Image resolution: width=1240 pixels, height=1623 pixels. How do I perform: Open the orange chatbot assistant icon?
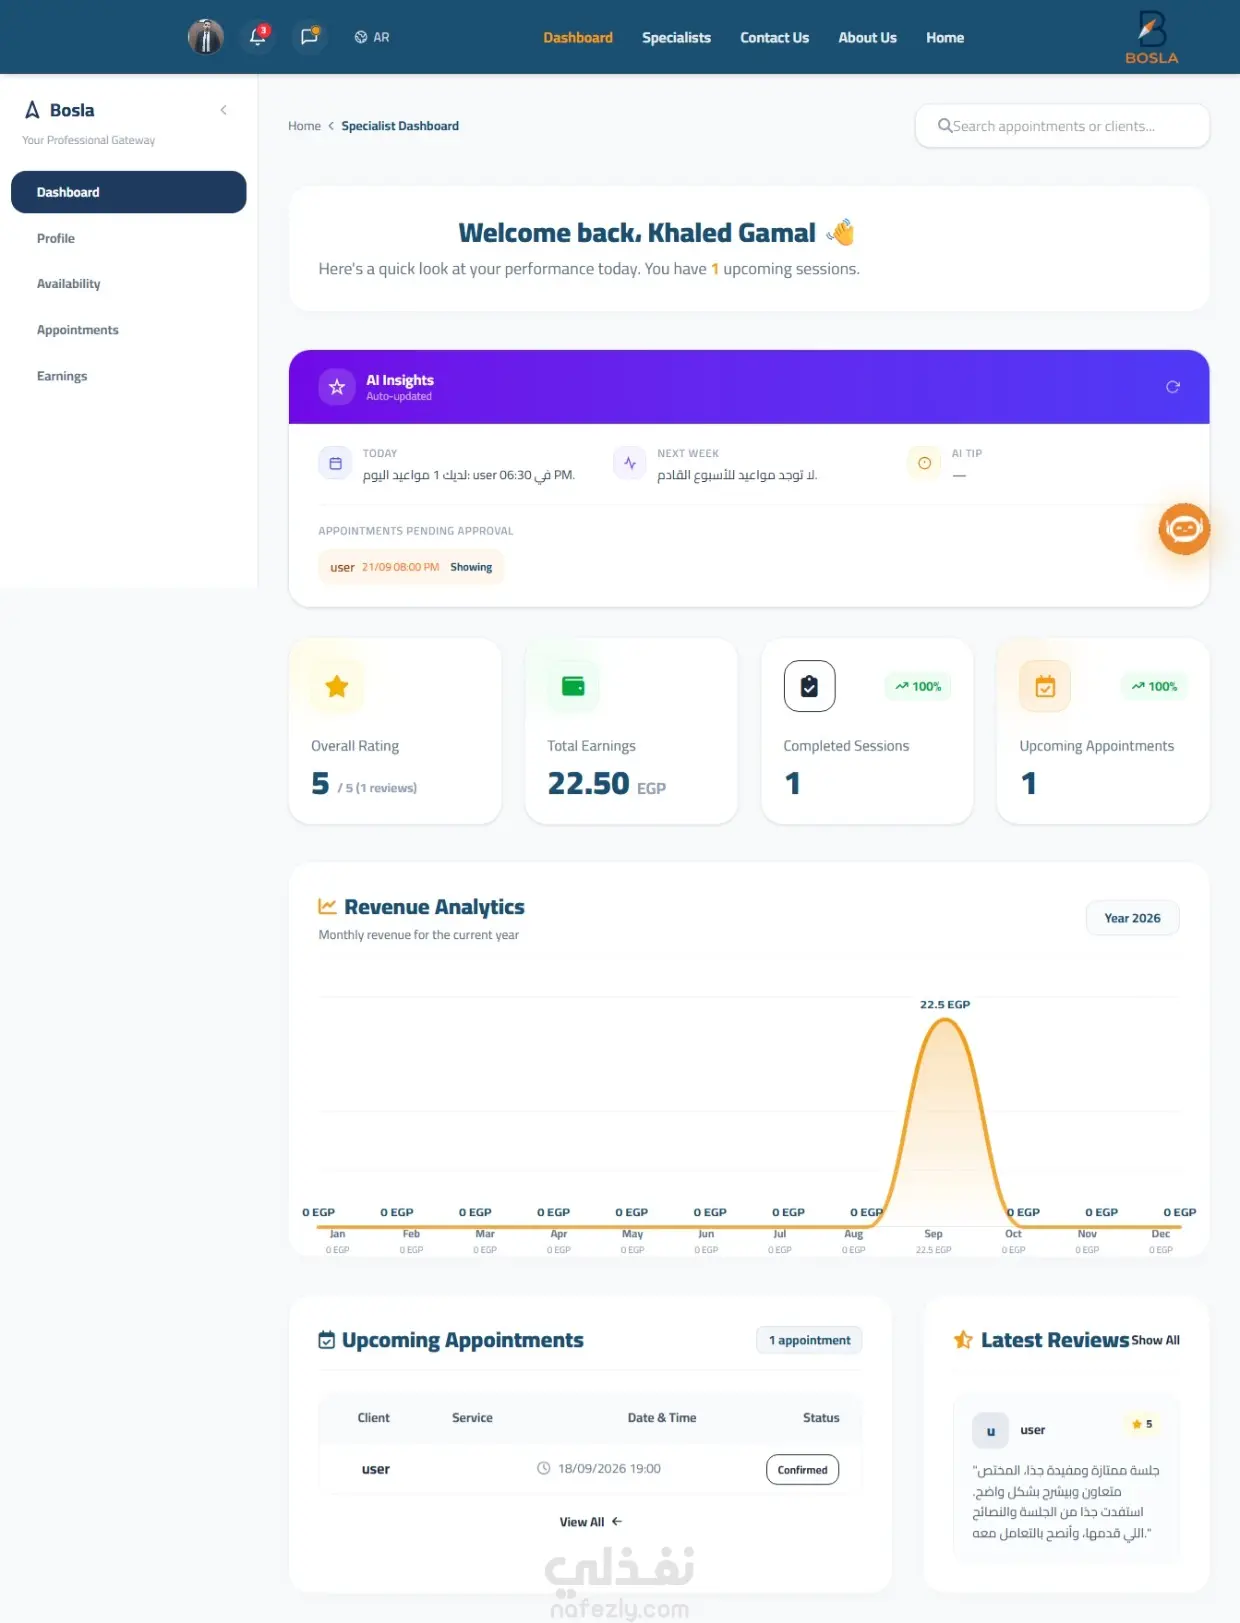(1184, 529)
